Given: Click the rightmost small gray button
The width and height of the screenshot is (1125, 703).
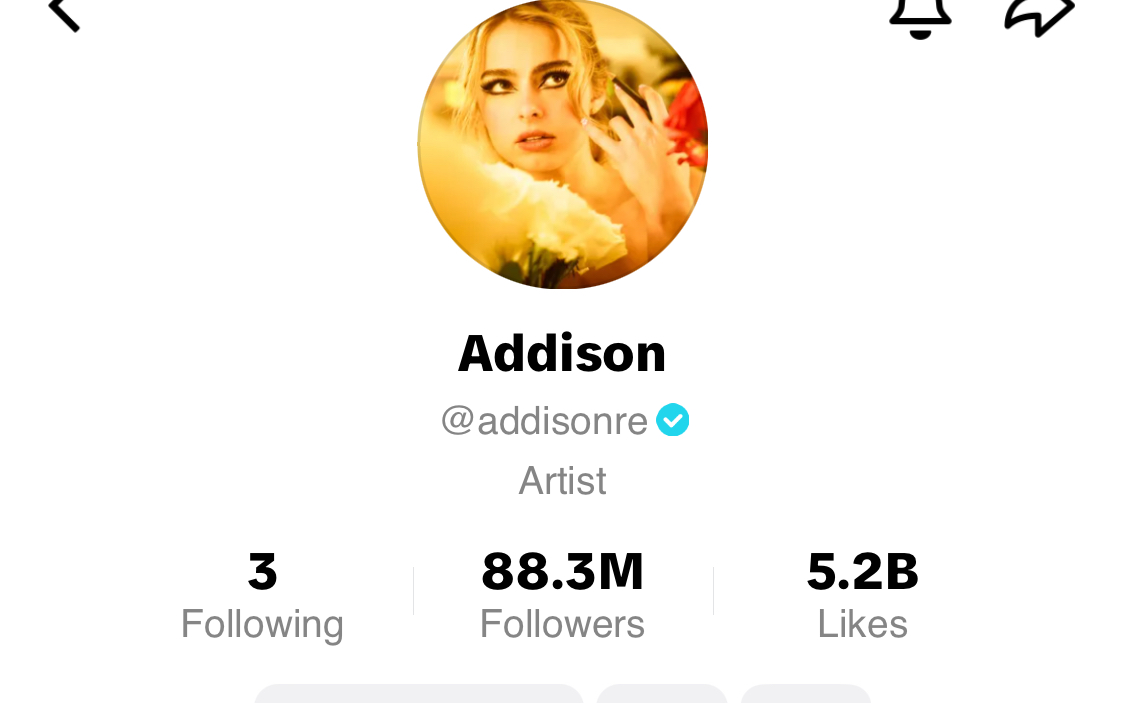Looking at the screenshot, I should (806, 694).
